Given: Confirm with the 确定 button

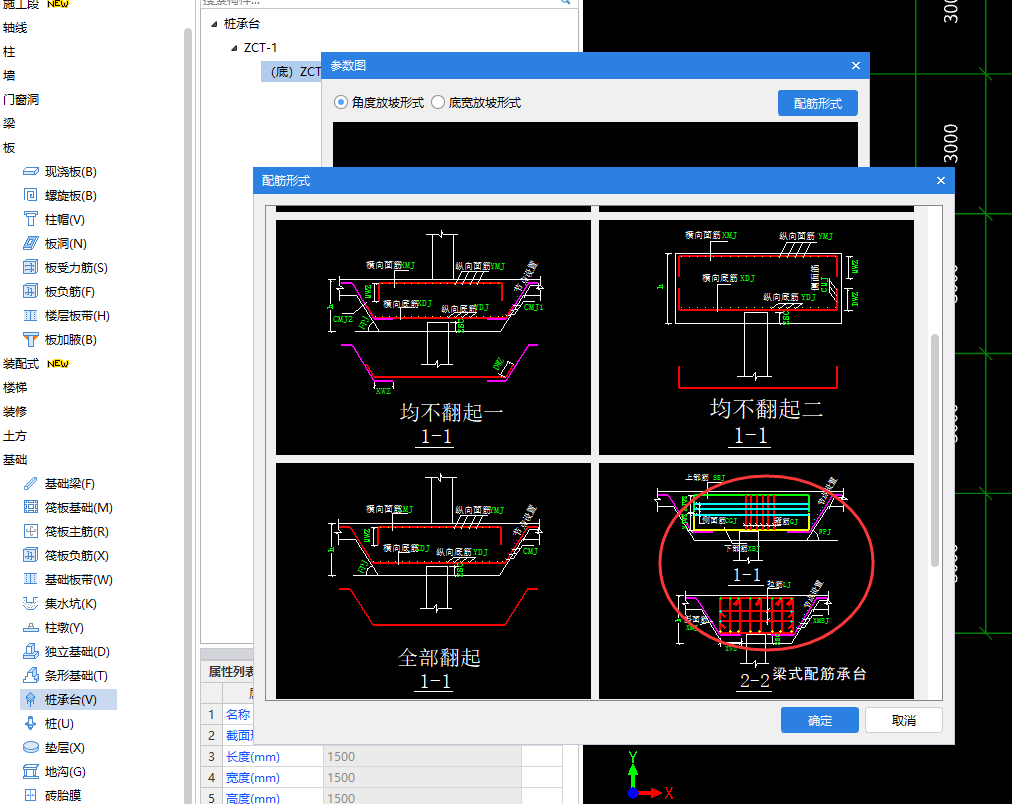Looking at the screenshot, I should pos(820,720).
